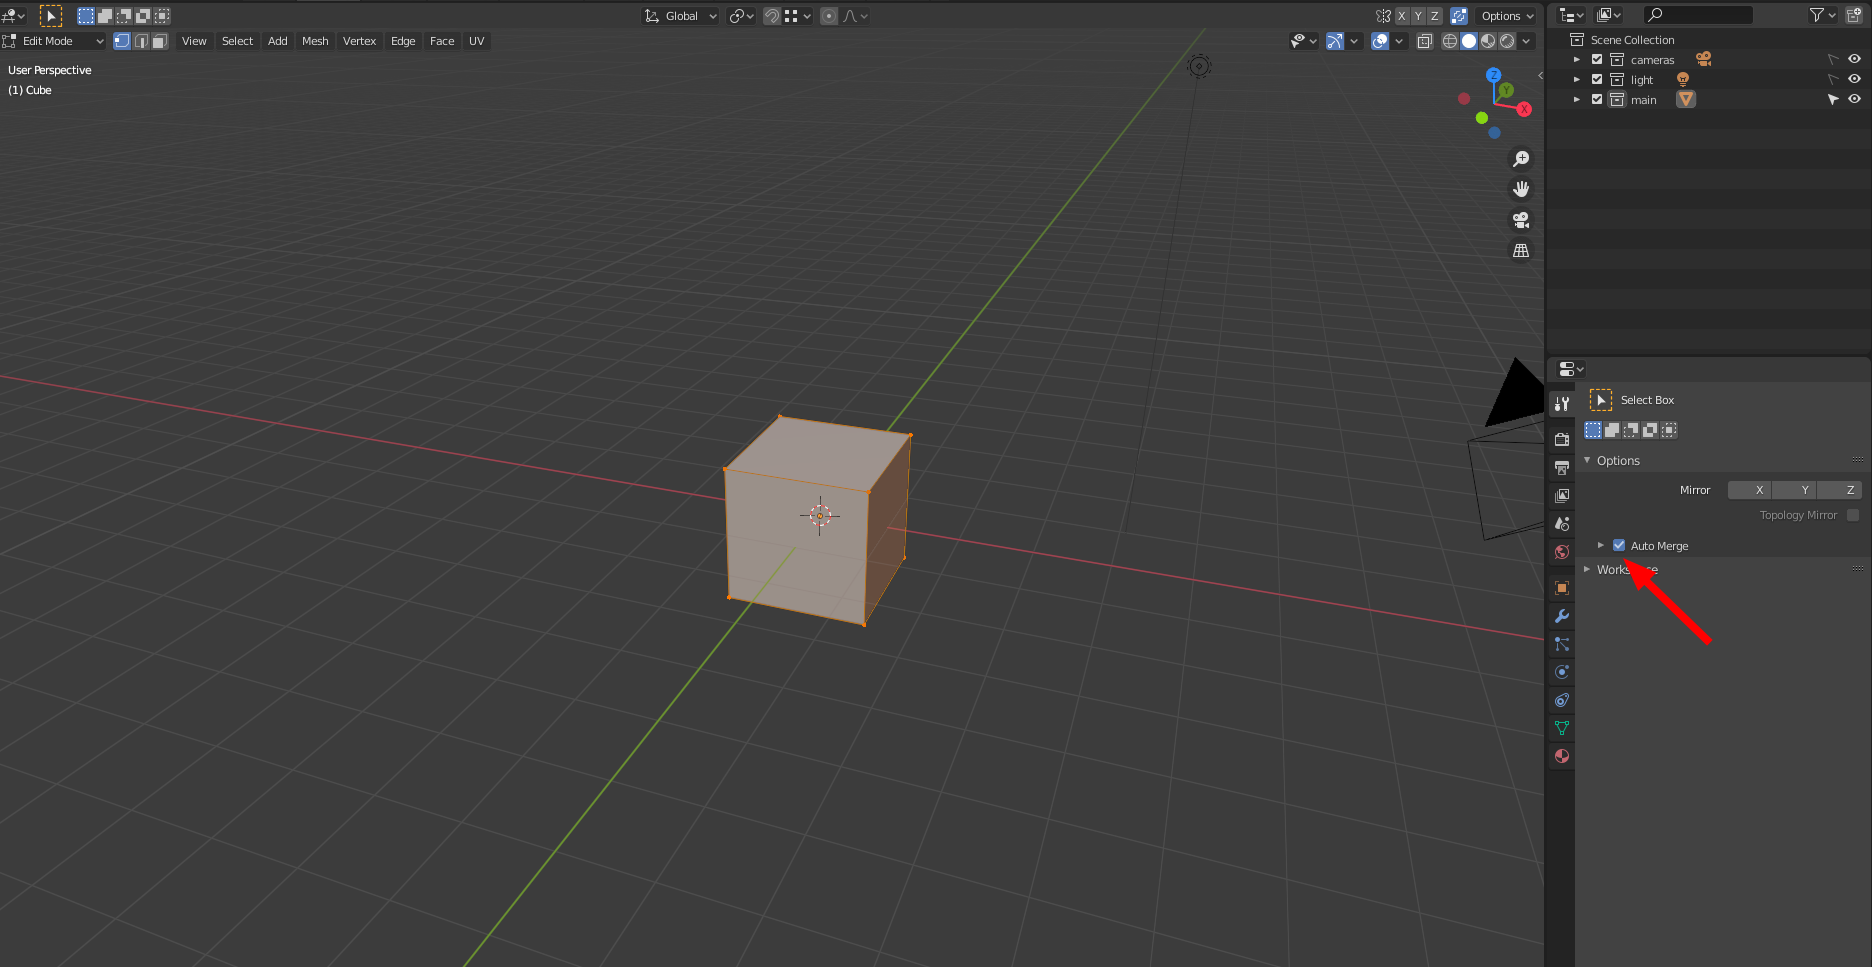Open the Output properties tab
1872x967 pixels.
tap(1562, 467)
